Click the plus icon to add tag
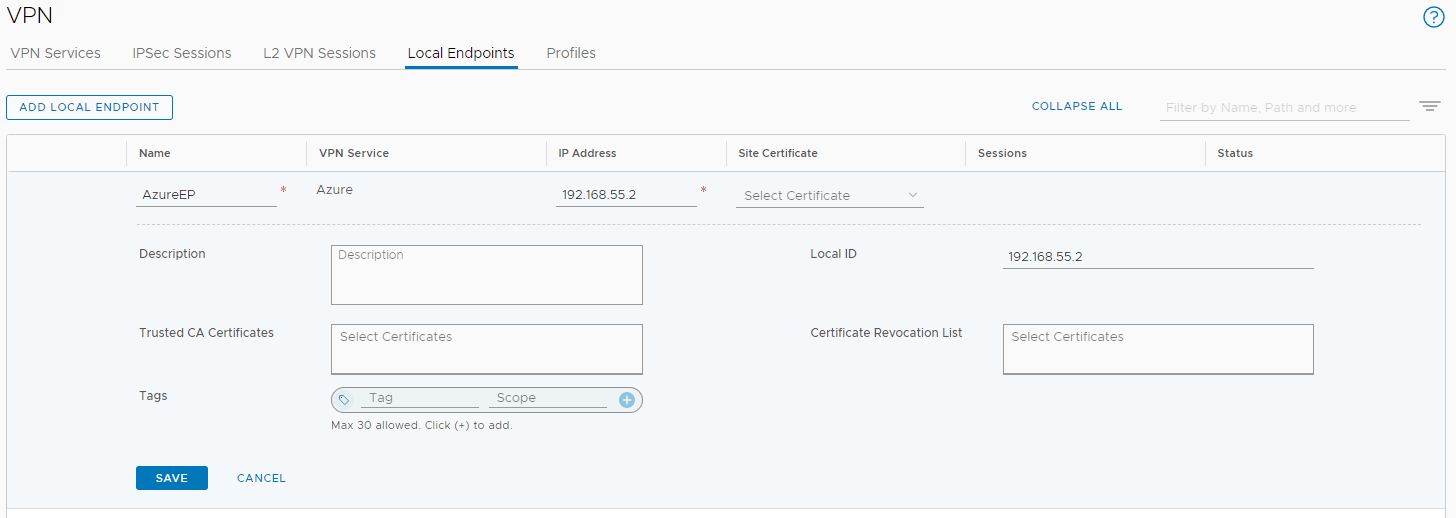1456x518 pixels. 627,400
